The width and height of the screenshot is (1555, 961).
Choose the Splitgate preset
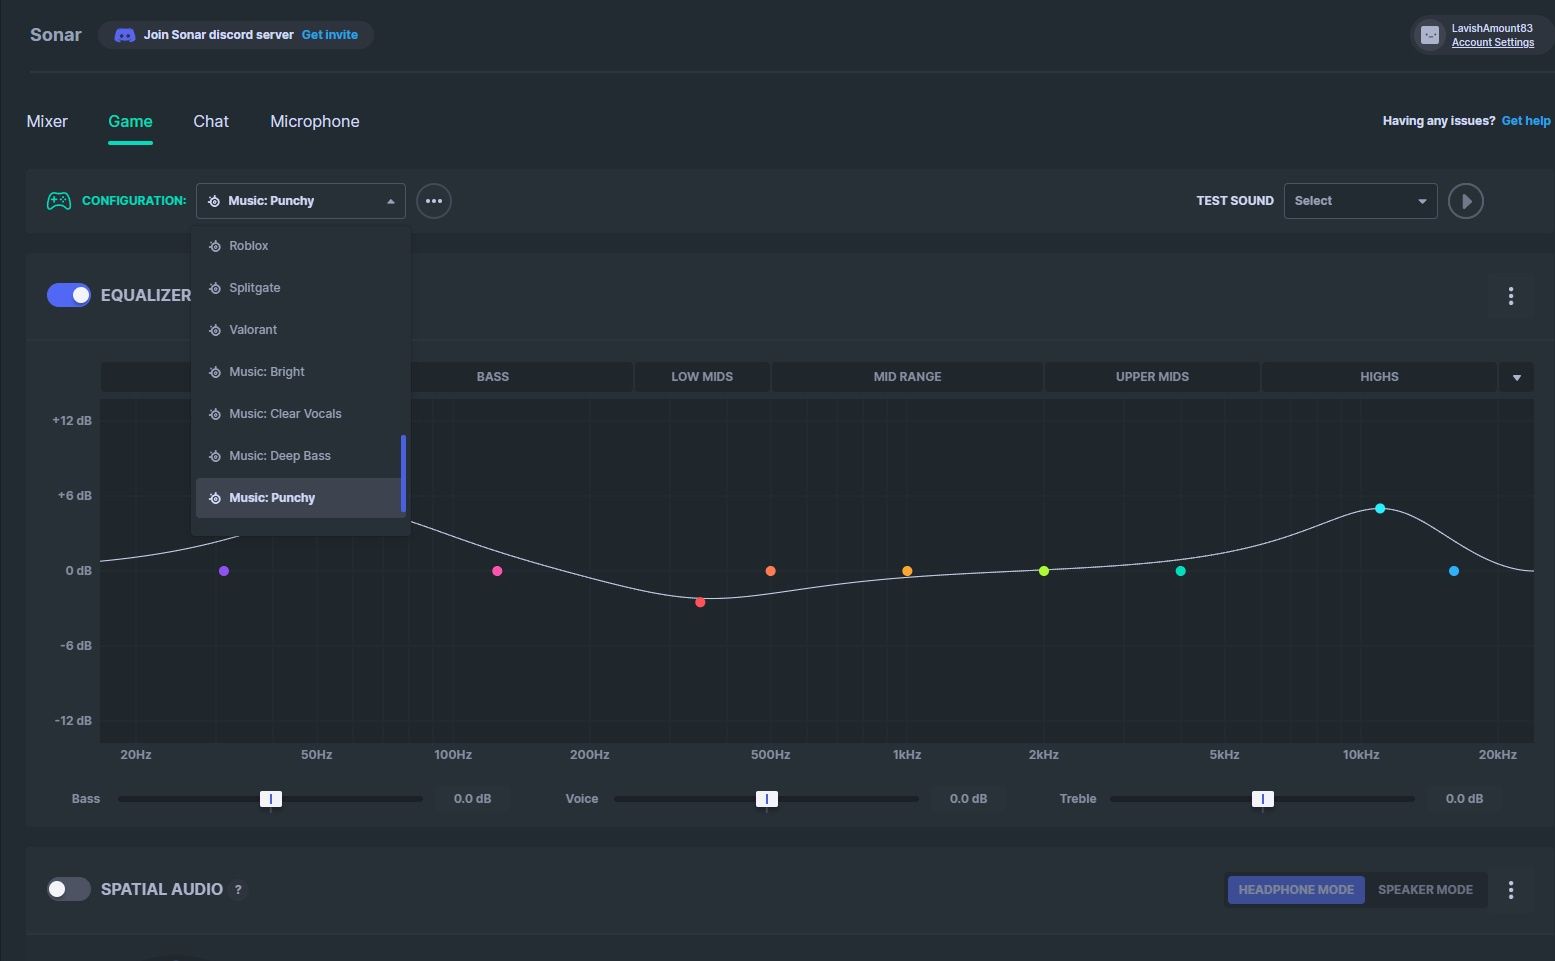coord(299,288)
